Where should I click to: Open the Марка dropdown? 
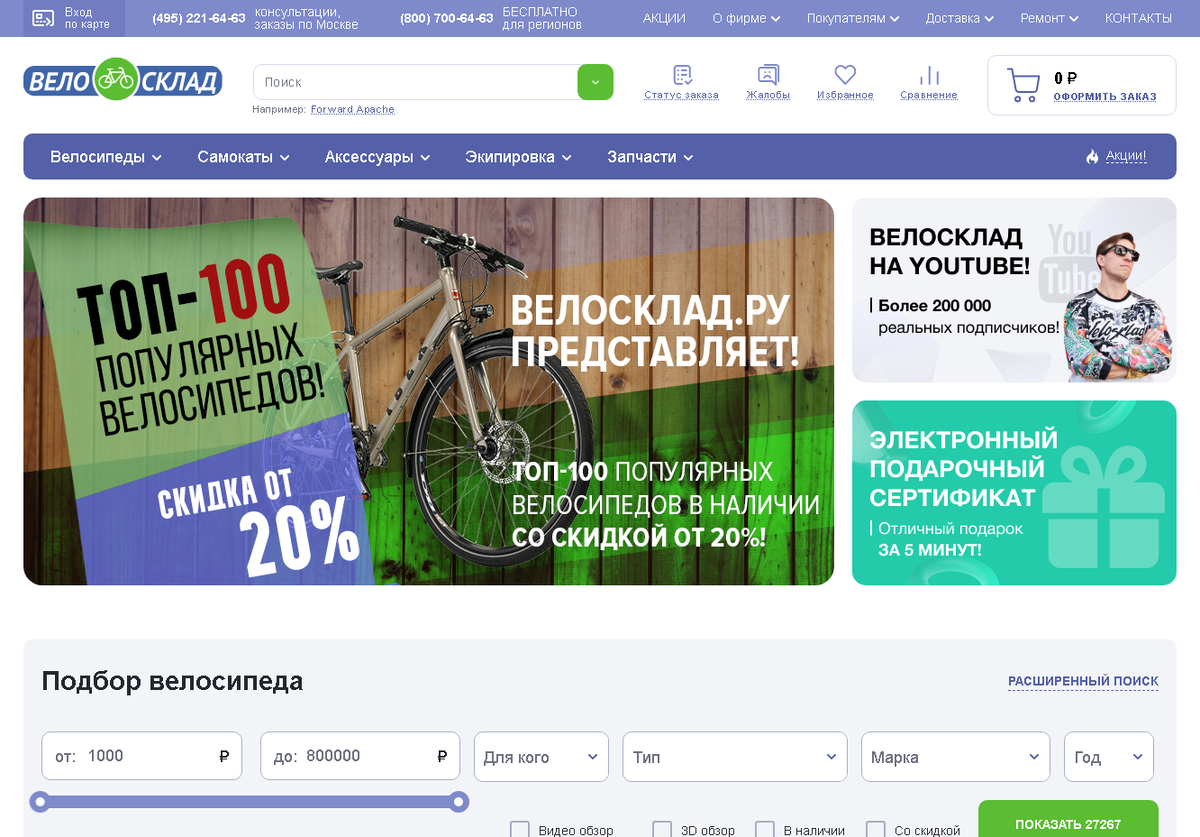(x=955, y=757)
